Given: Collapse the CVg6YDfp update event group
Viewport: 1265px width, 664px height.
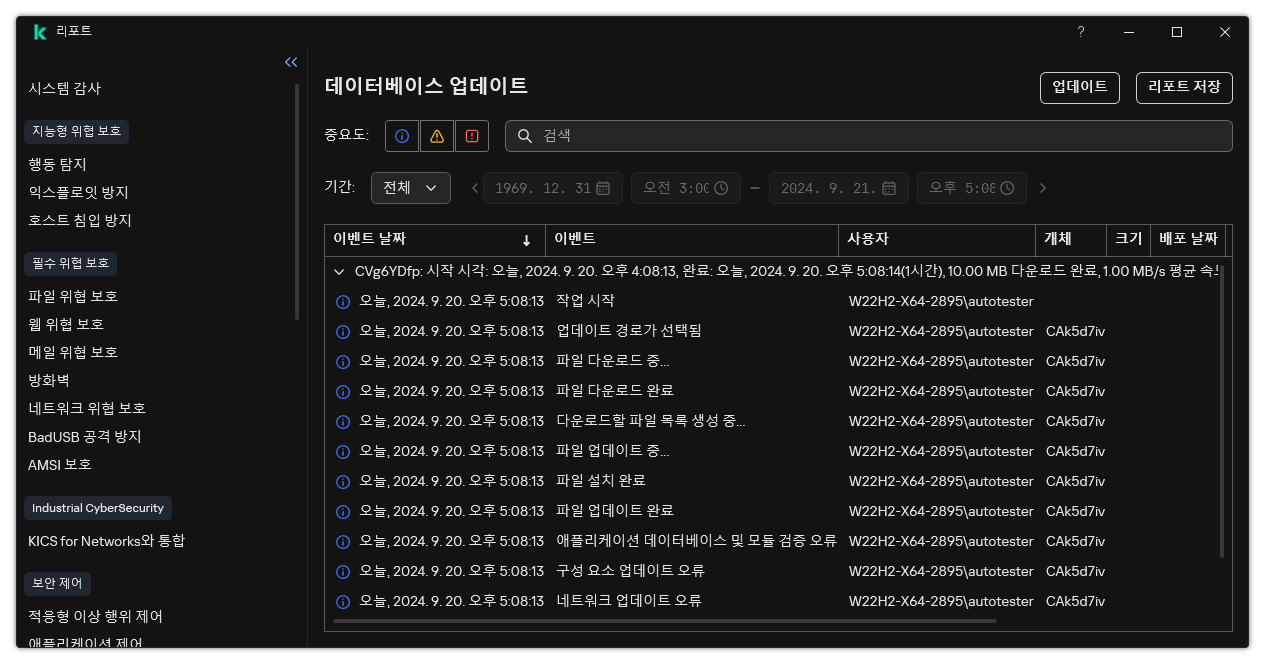Looking at the screenshot, I should pyautogui.click(x=339, y=271).
